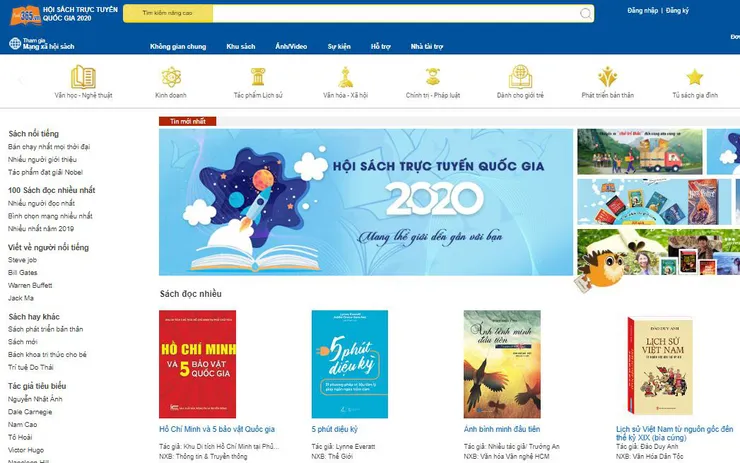Click the Tủ sách gia đình star icon
Image resolution: width=740 pixels, height=463 pixels.
[x=695, y=77]
